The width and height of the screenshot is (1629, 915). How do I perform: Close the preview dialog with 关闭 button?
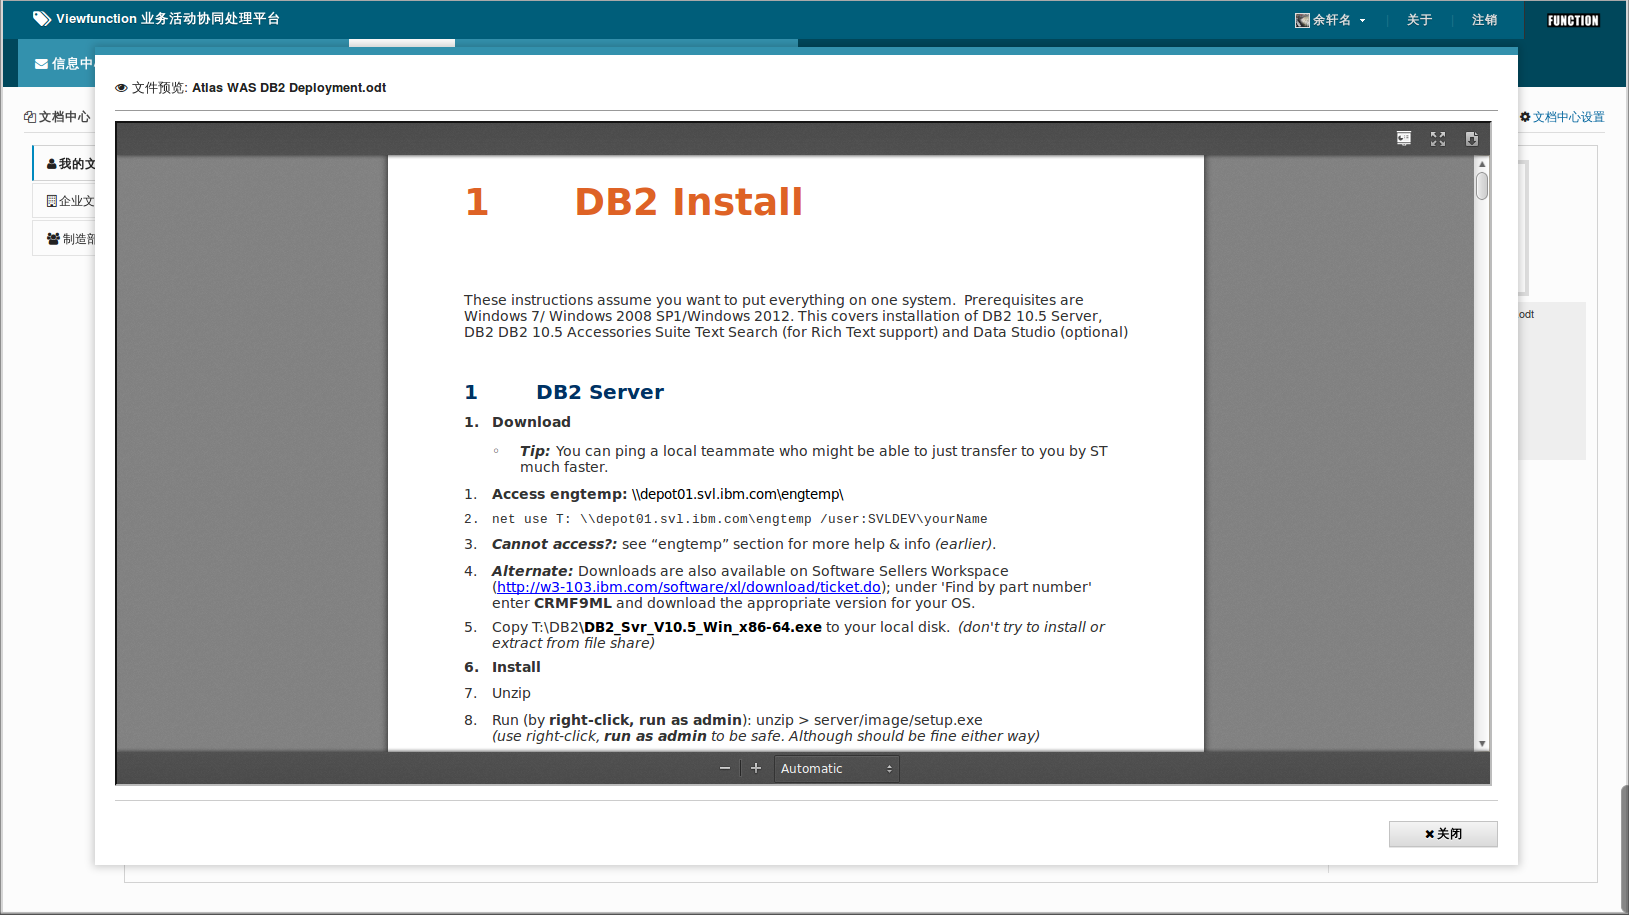click(1443, 834)
